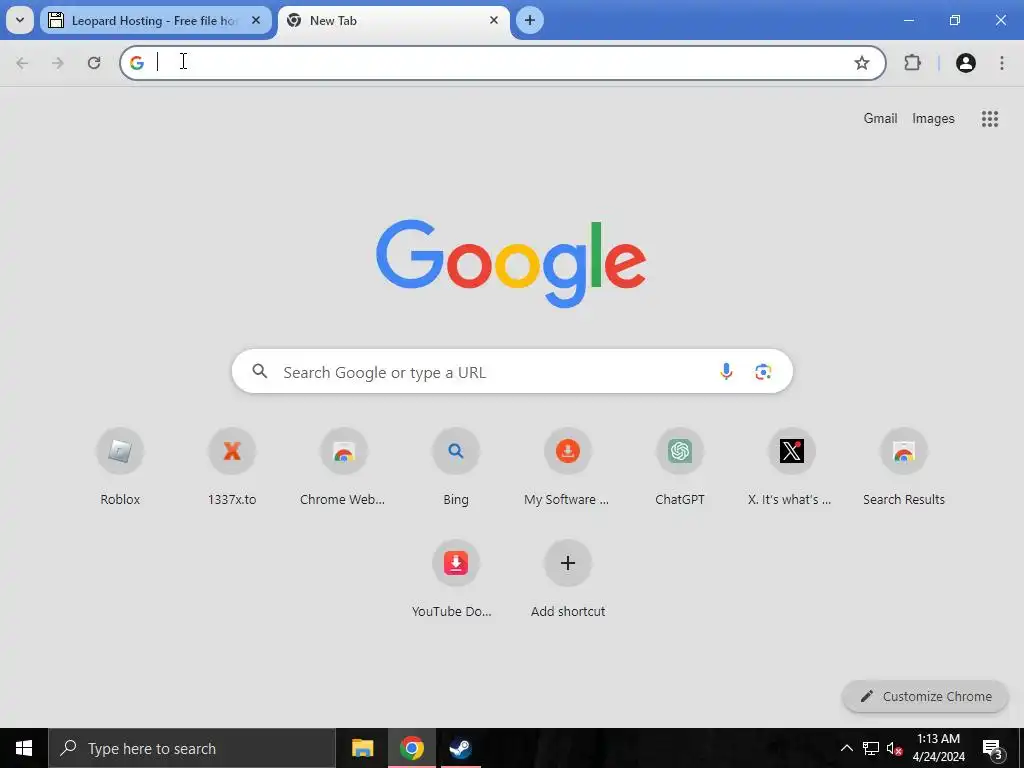
Task: Open the notifications action center
Action: point(992,748)
